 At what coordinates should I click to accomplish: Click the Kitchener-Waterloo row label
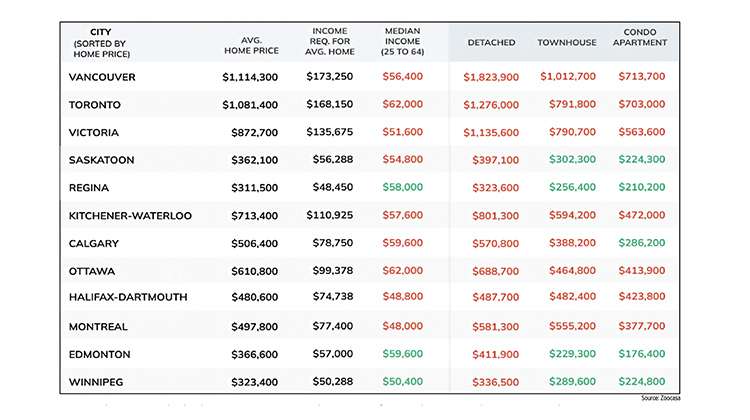point(130,216)
